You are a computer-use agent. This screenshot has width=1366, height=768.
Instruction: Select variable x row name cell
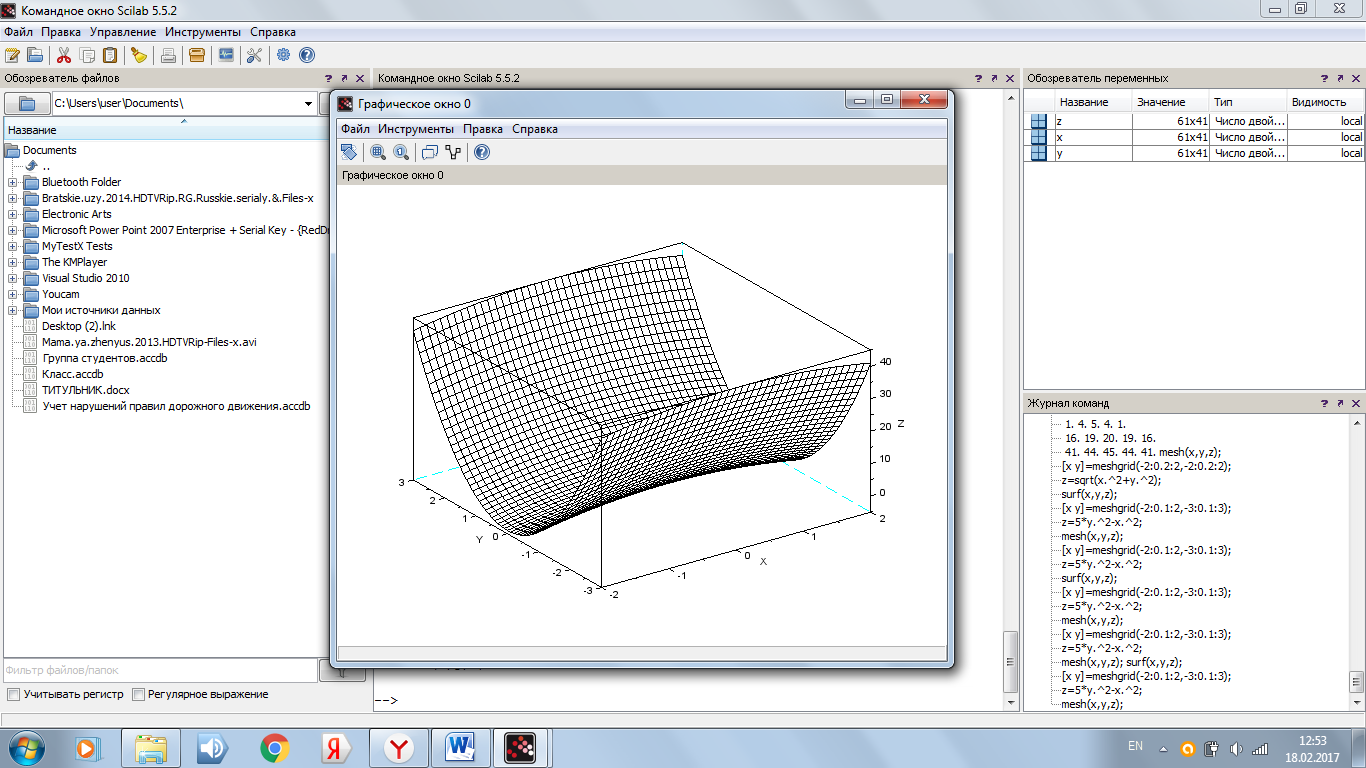[1093, 137]
